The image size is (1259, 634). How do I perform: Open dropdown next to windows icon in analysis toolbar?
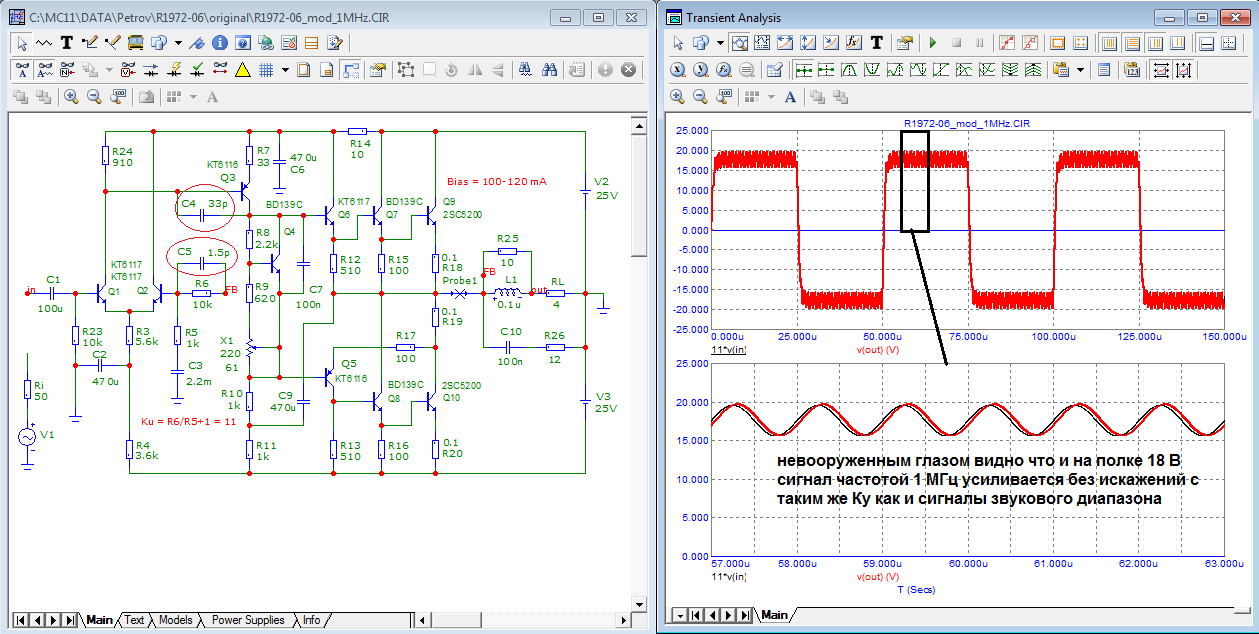click(x=720, y=43)
